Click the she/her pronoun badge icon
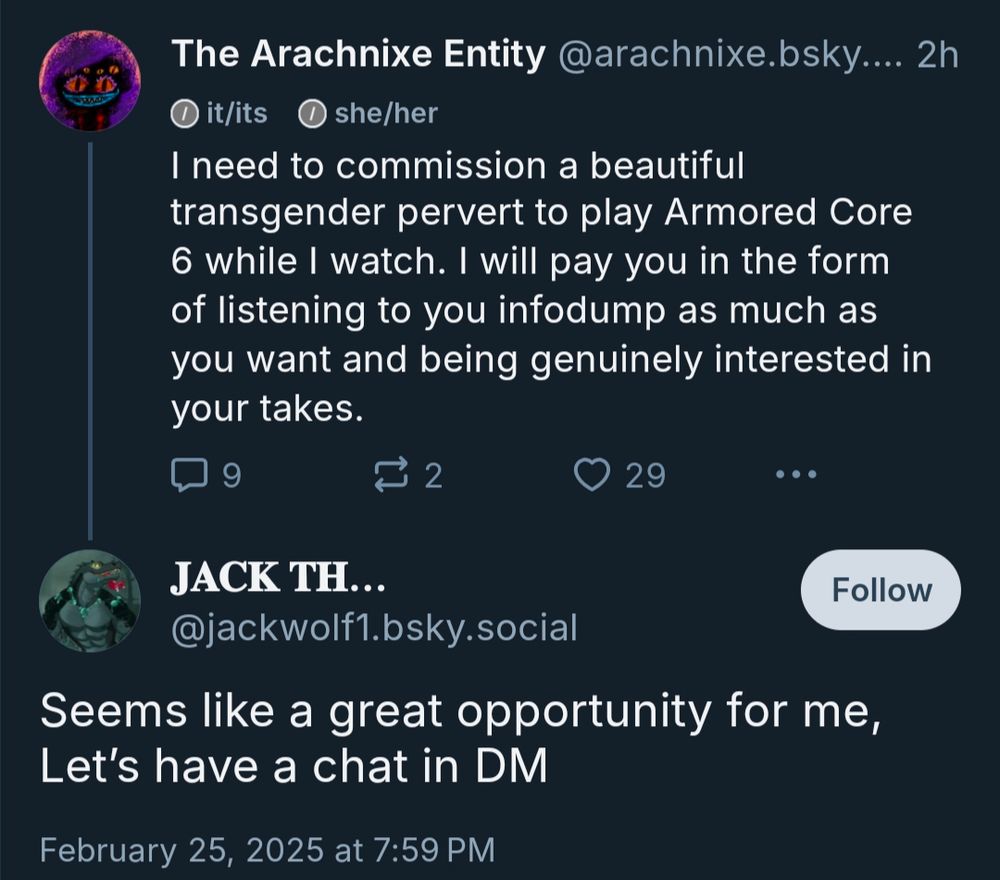 click(313, 113)
